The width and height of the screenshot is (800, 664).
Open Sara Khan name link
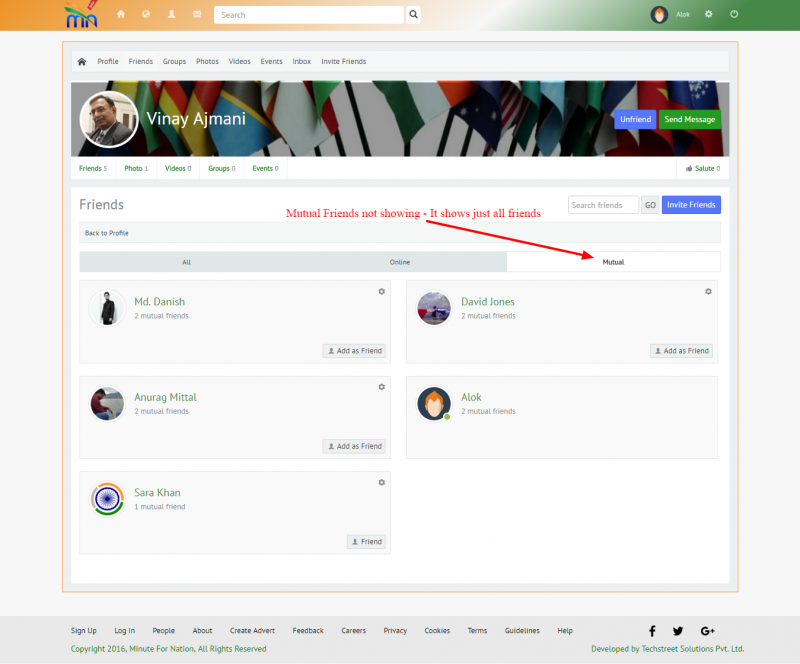[157, 493]
